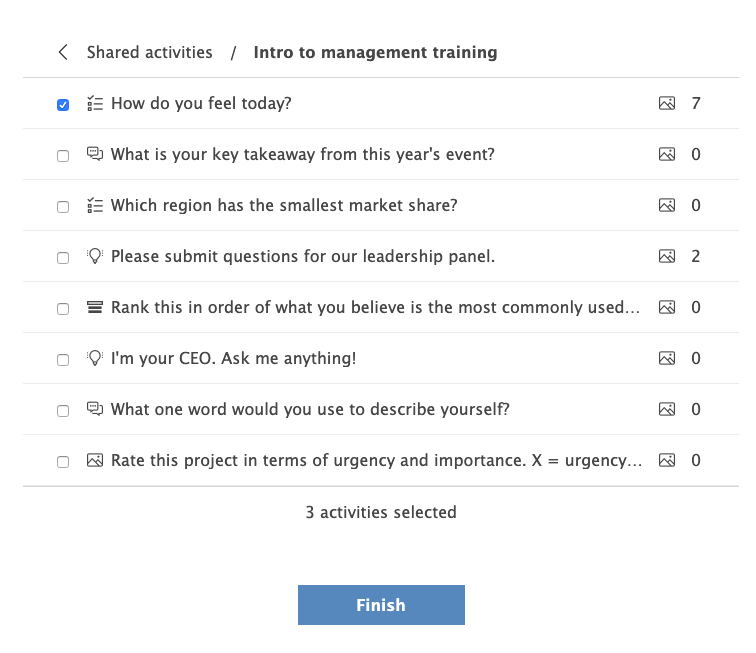
Task: Click word cloud icon beside 'key takeaway' activity
Action: [95, 154]
